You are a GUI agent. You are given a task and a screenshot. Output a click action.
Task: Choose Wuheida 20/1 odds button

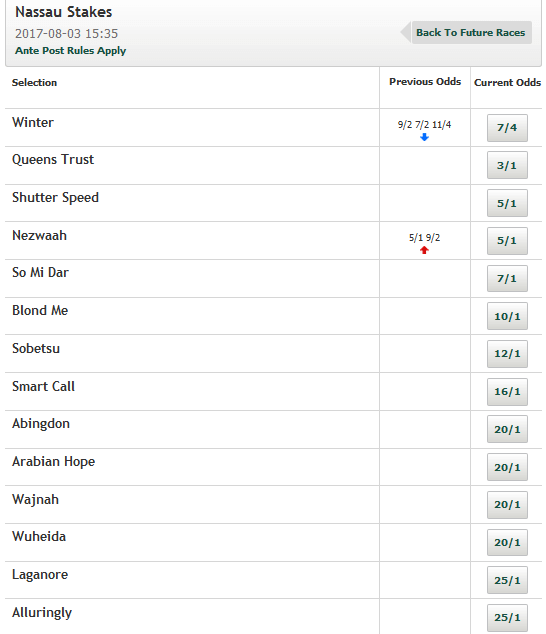(x=507, y=543)
